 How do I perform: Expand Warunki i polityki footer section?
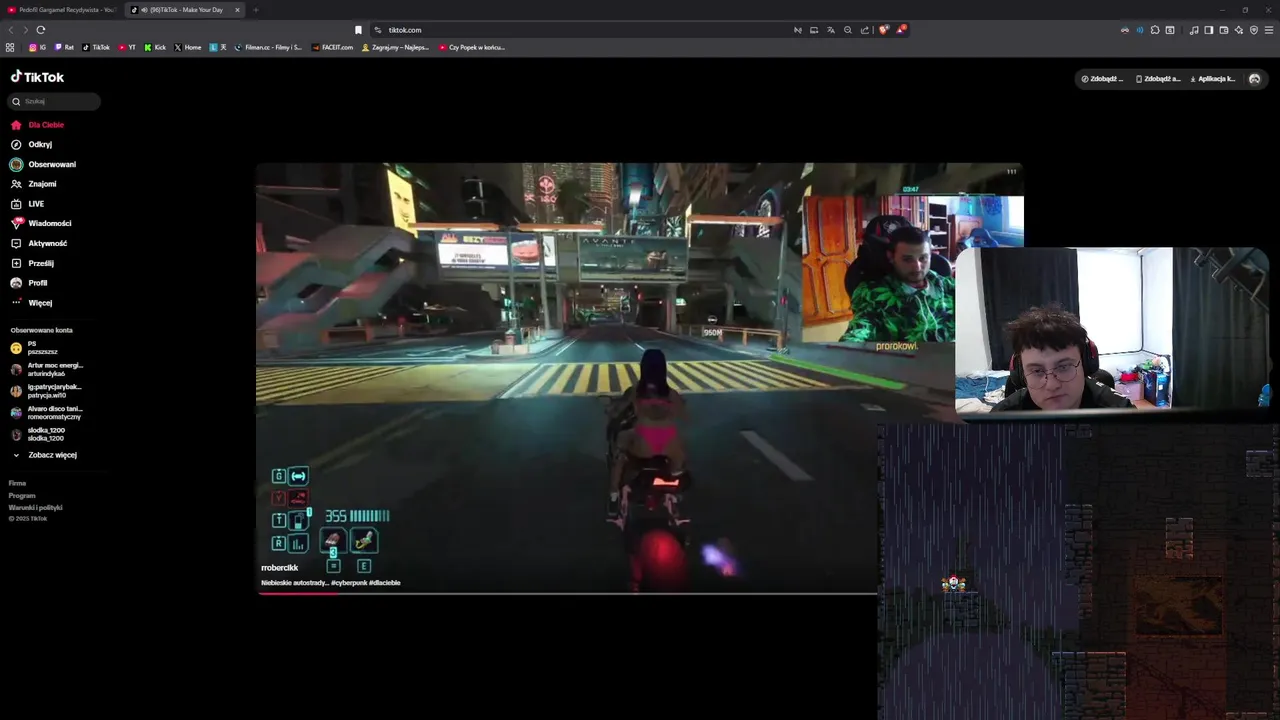click(x=36, y=507)
